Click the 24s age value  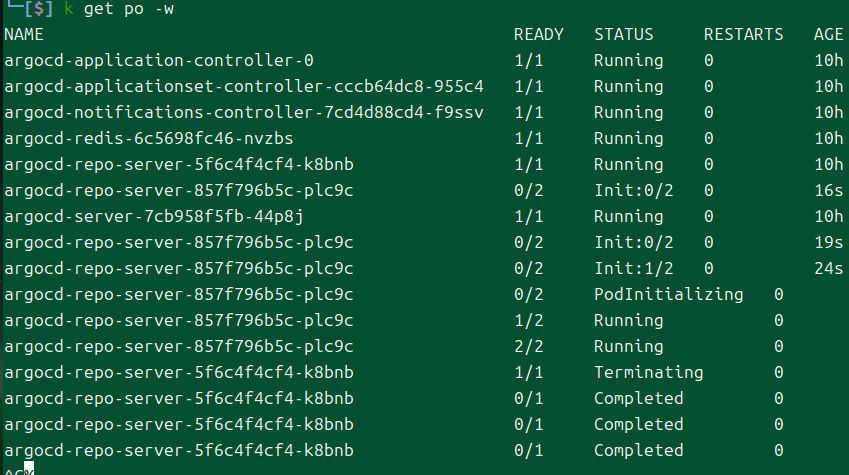coord(829,269)
